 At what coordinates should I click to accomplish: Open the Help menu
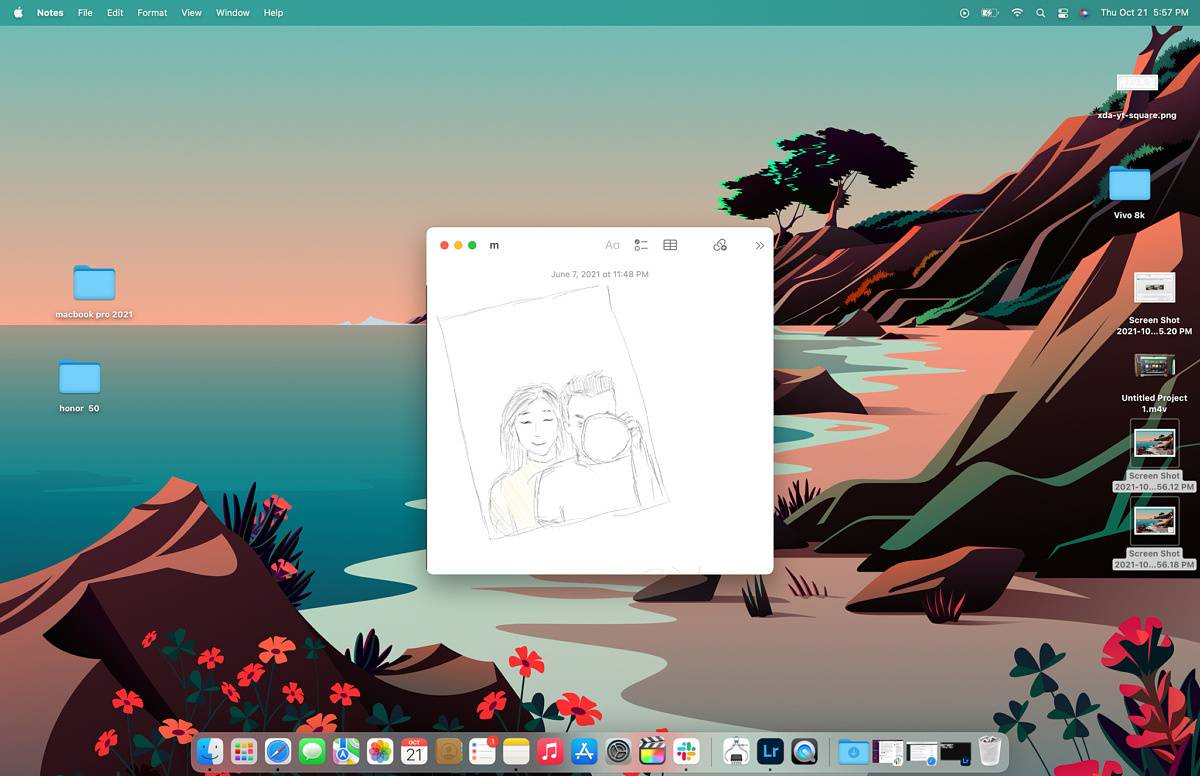coord(273,13)
